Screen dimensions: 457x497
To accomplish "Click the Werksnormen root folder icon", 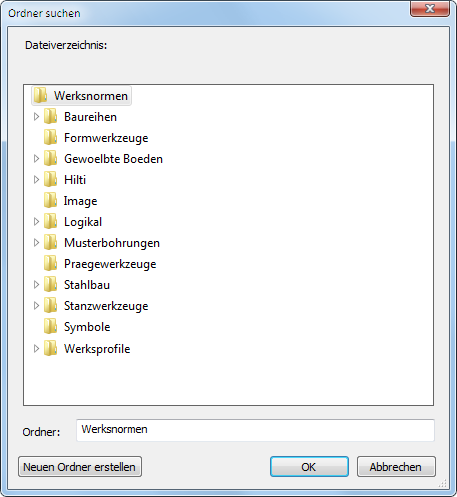I will [40, 96].
